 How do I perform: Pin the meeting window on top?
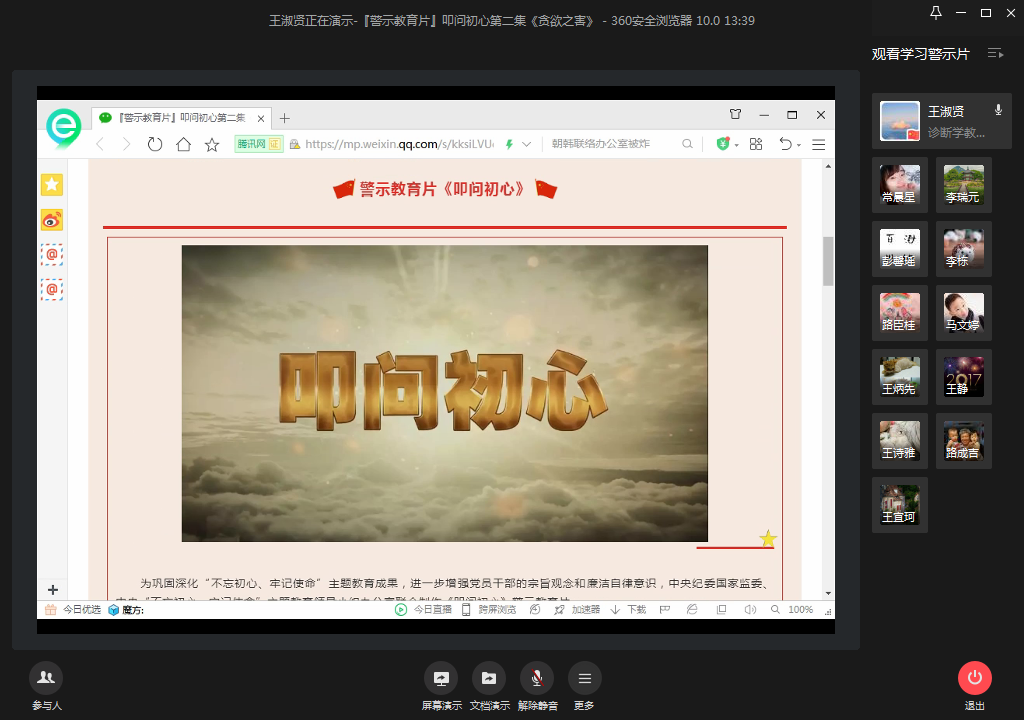[x=936, y=13]
